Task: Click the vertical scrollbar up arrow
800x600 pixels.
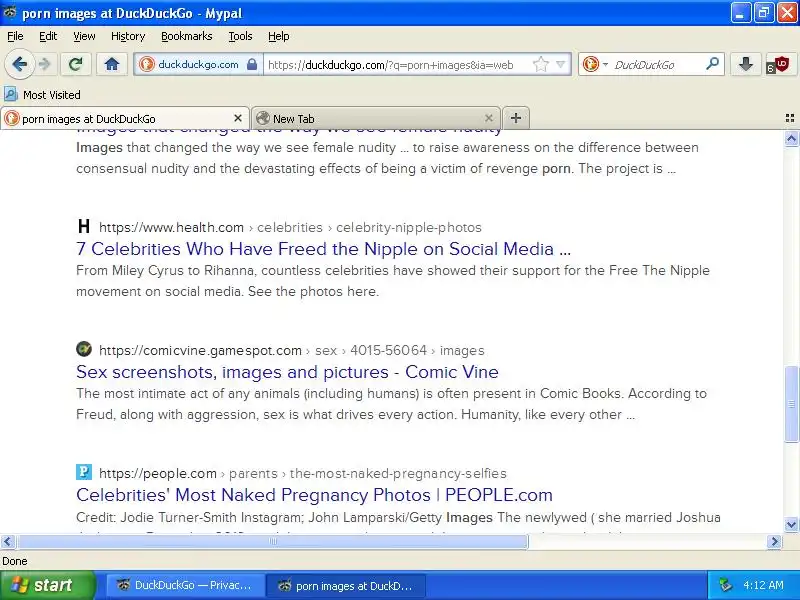Action: click(x=791, y=138)
